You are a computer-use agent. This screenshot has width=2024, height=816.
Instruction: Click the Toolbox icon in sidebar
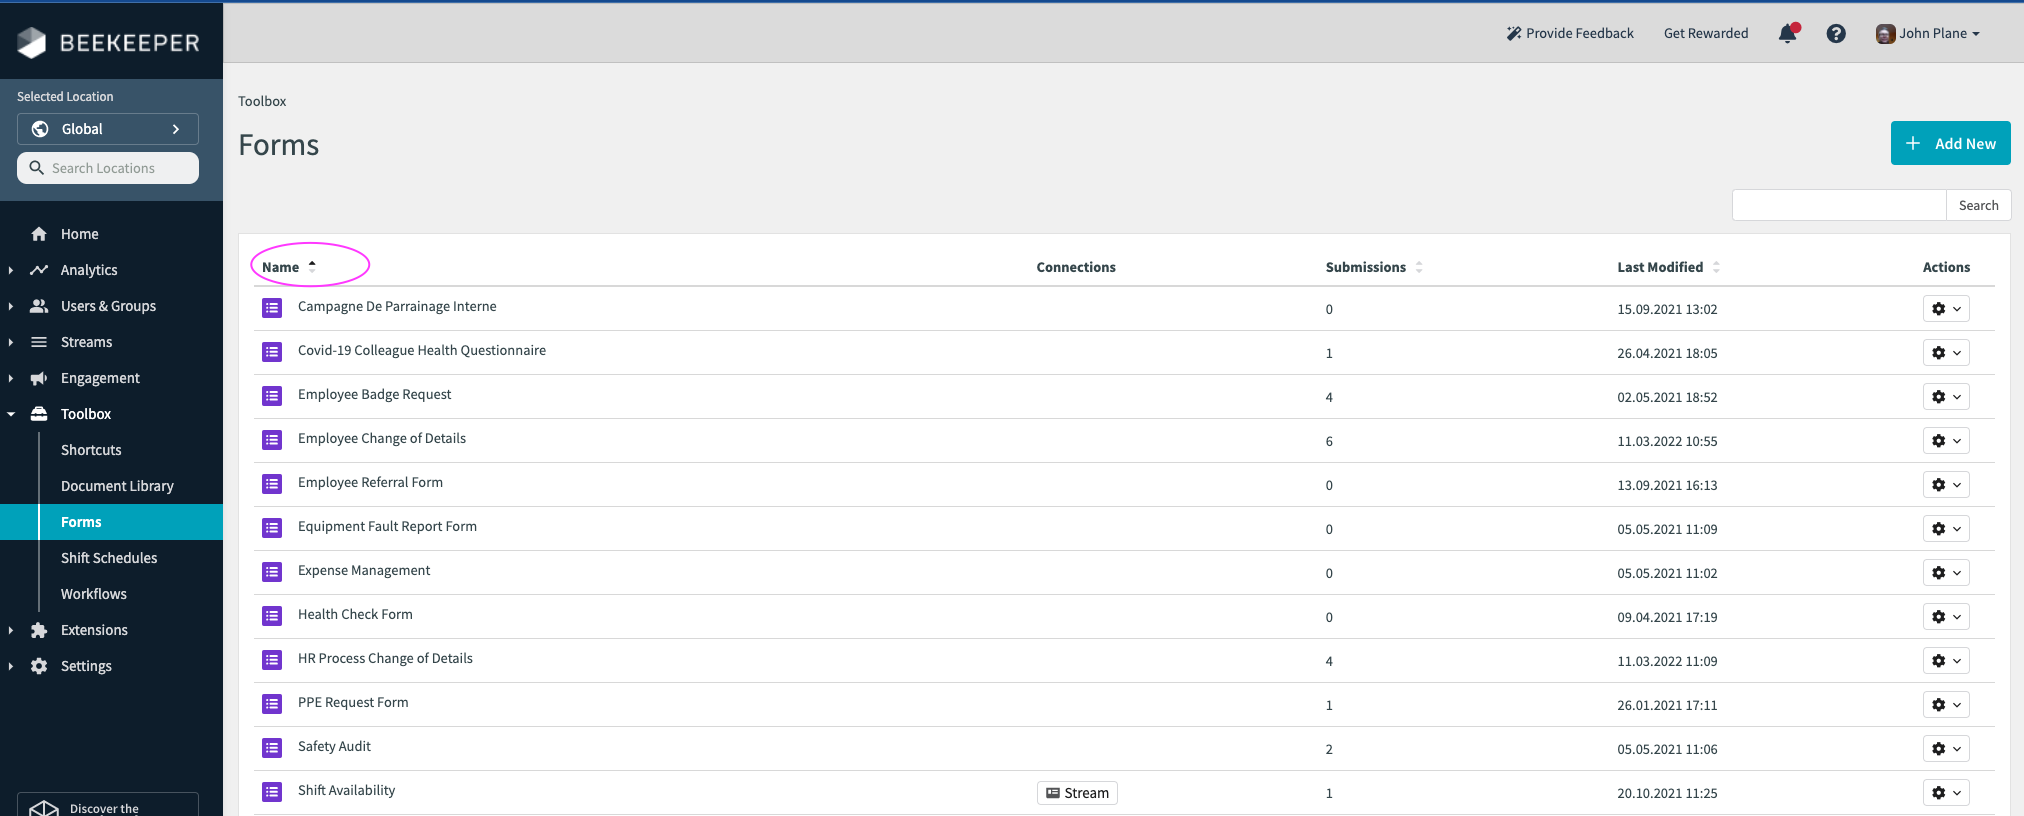pyautogui.click(x=39, y=414)
